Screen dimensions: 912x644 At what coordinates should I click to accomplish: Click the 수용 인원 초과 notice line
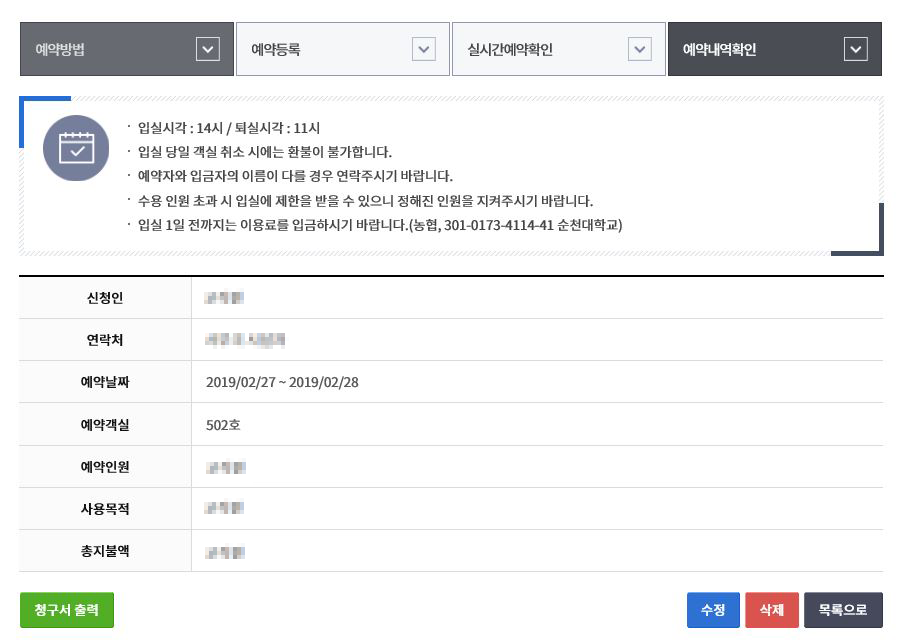click(365, 201)
